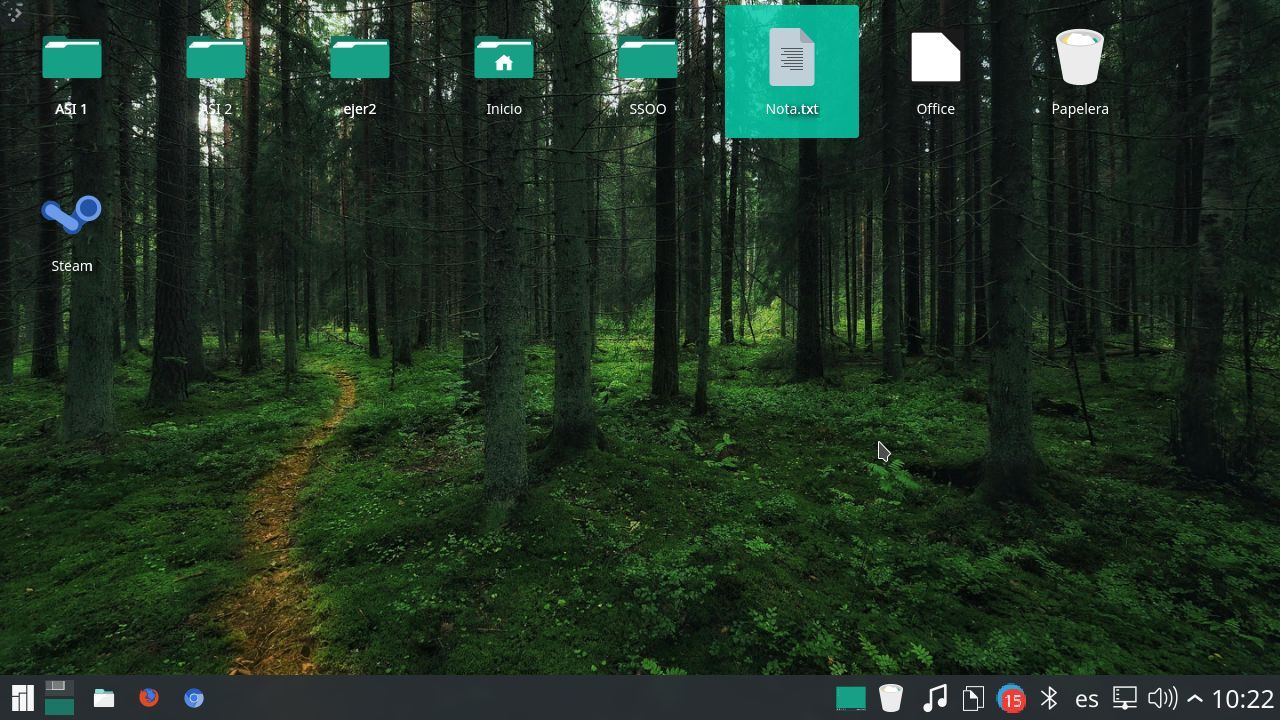Open the updates notifier showing 15 pending
The height and width of the screenshot is (720, 1280).
point(1011,698)
